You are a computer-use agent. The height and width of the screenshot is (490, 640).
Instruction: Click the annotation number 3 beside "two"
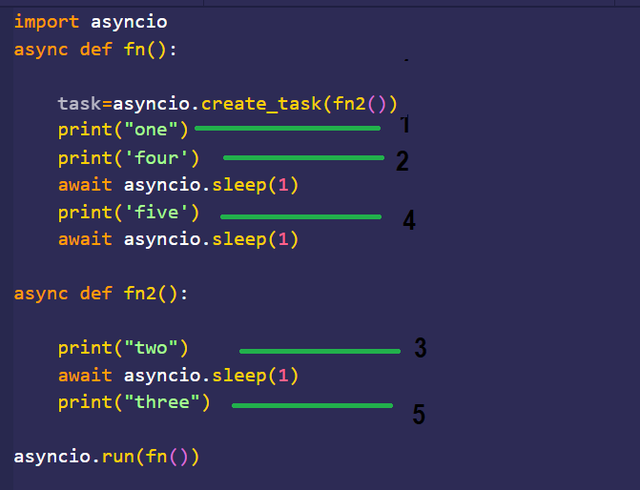pos(421,348)
